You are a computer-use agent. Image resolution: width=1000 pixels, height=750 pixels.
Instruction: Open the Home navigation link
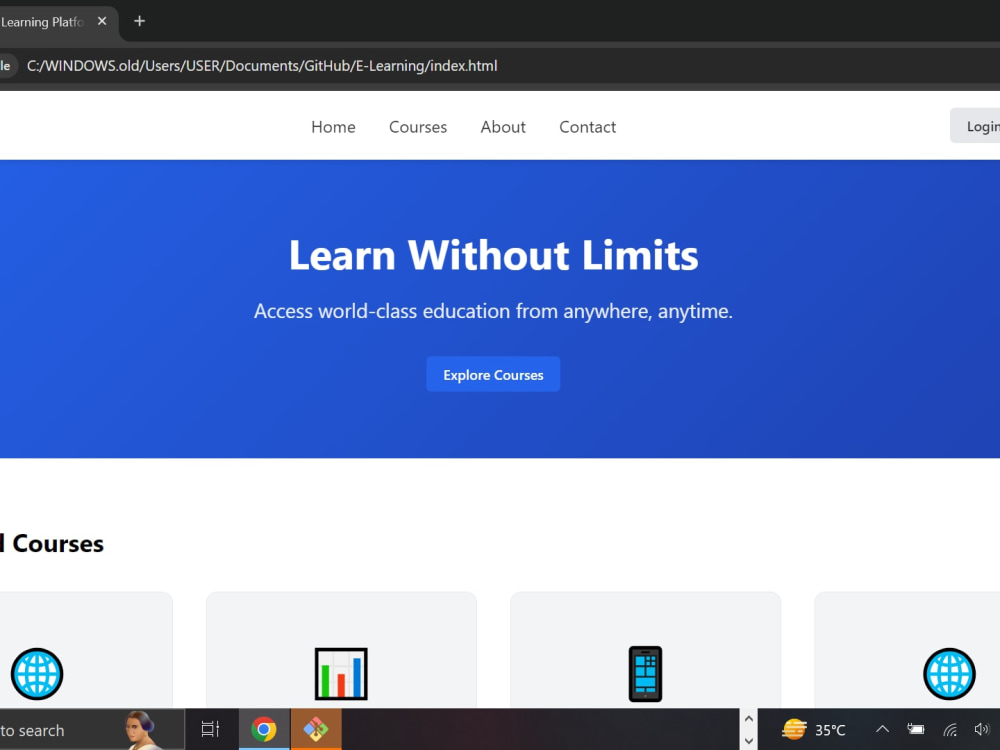[x=333, y=127]
